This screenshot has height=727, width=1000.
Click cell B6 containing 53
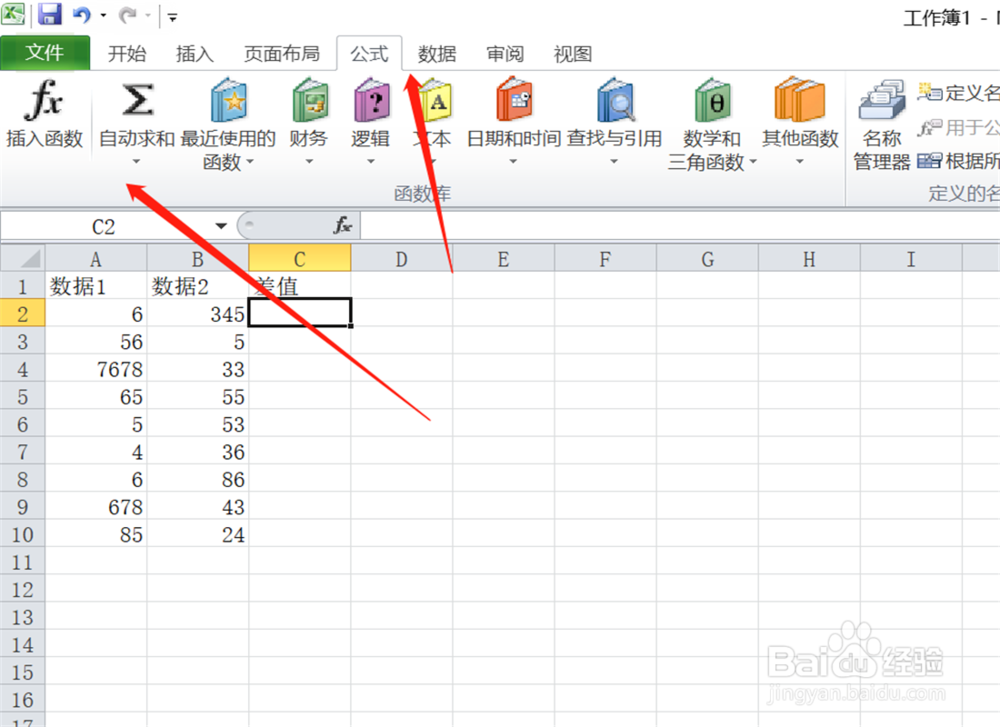coord(198,425)
